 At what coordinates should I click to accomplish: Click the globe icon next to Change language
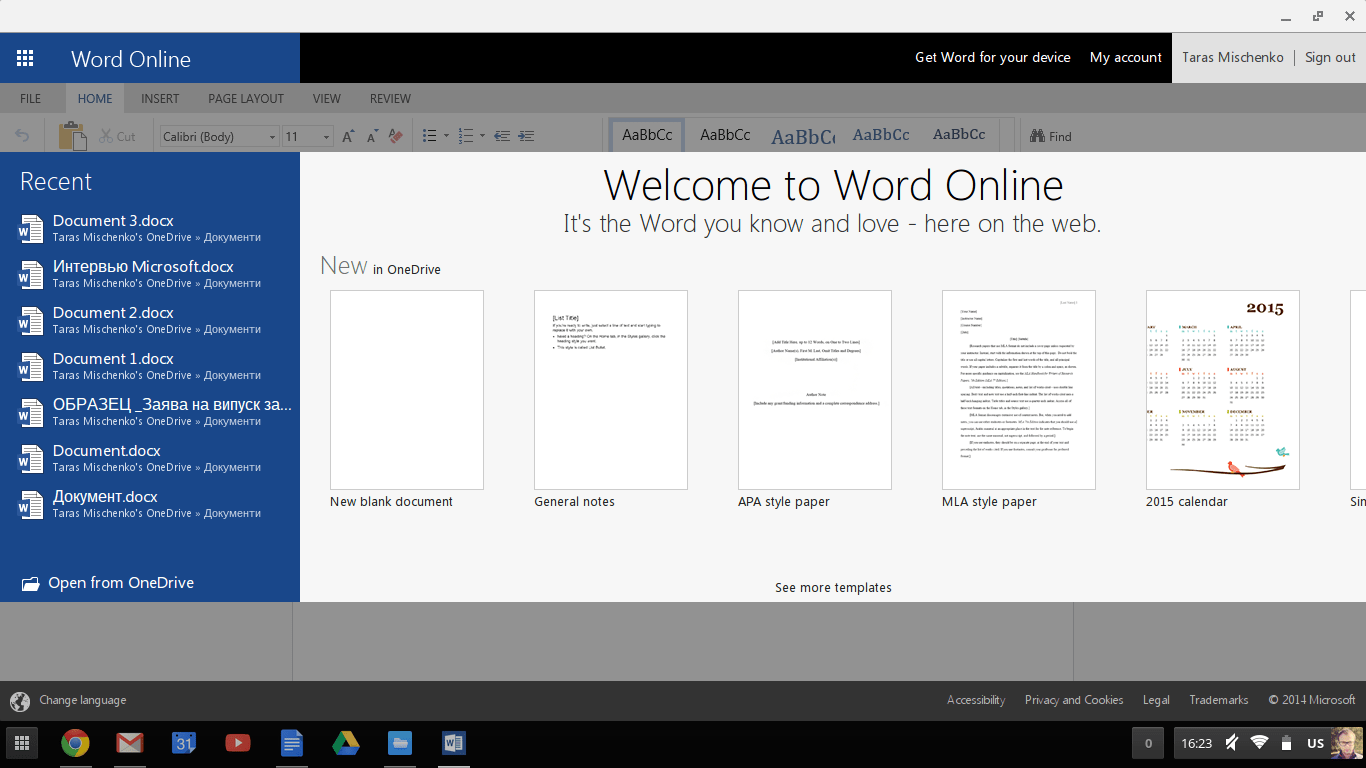pyautogui.click(x=20, y=701)
